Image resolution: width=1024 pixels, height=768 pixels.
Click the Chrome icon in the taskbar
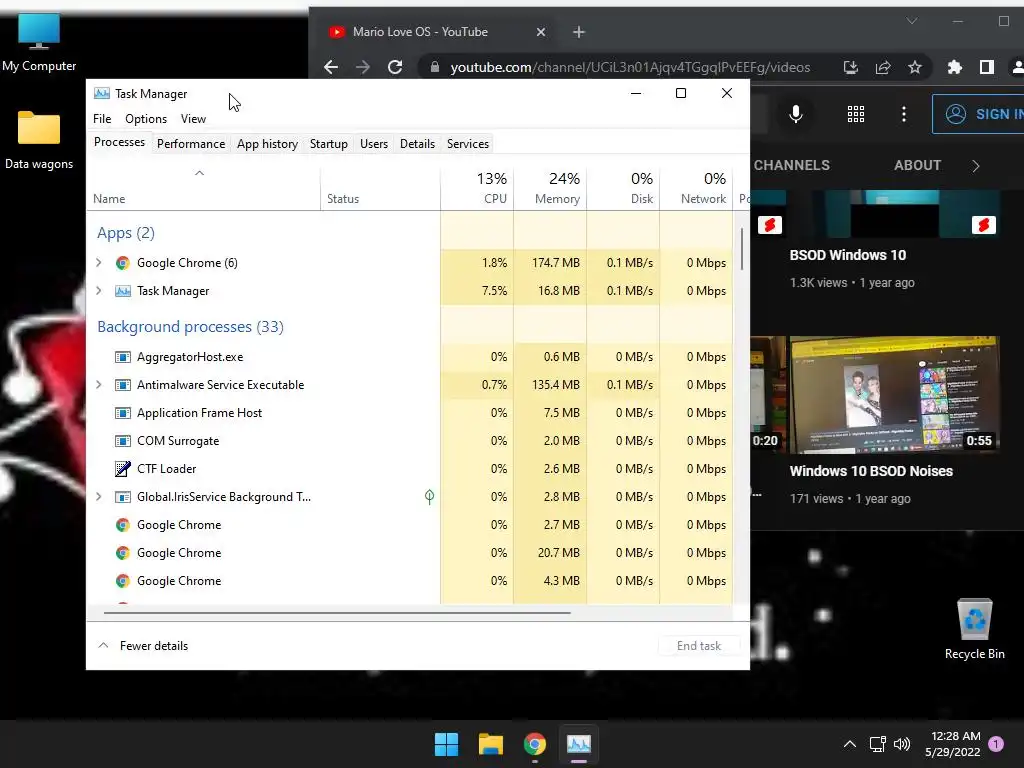coord(535,744)
